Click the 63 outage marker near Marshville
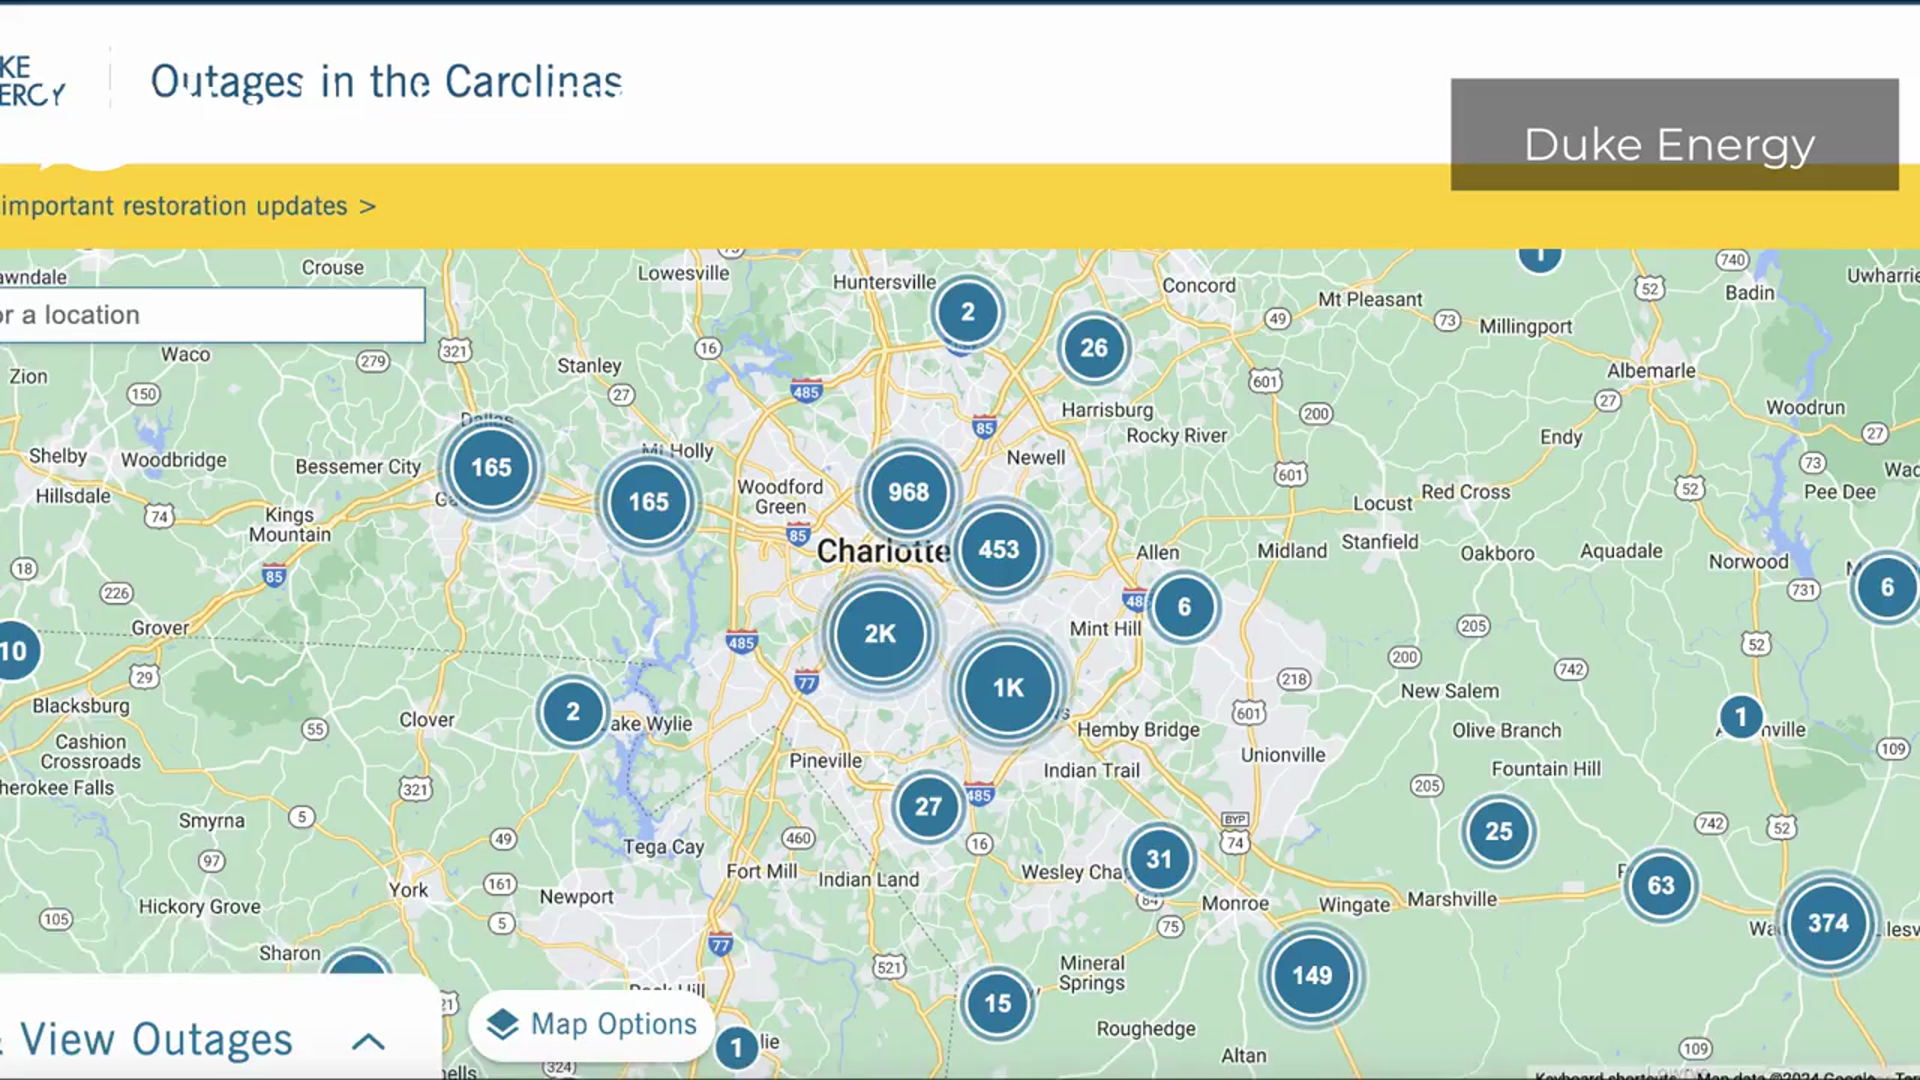This screenshot has height=1080, width=1920. [x=1660, y=885]
